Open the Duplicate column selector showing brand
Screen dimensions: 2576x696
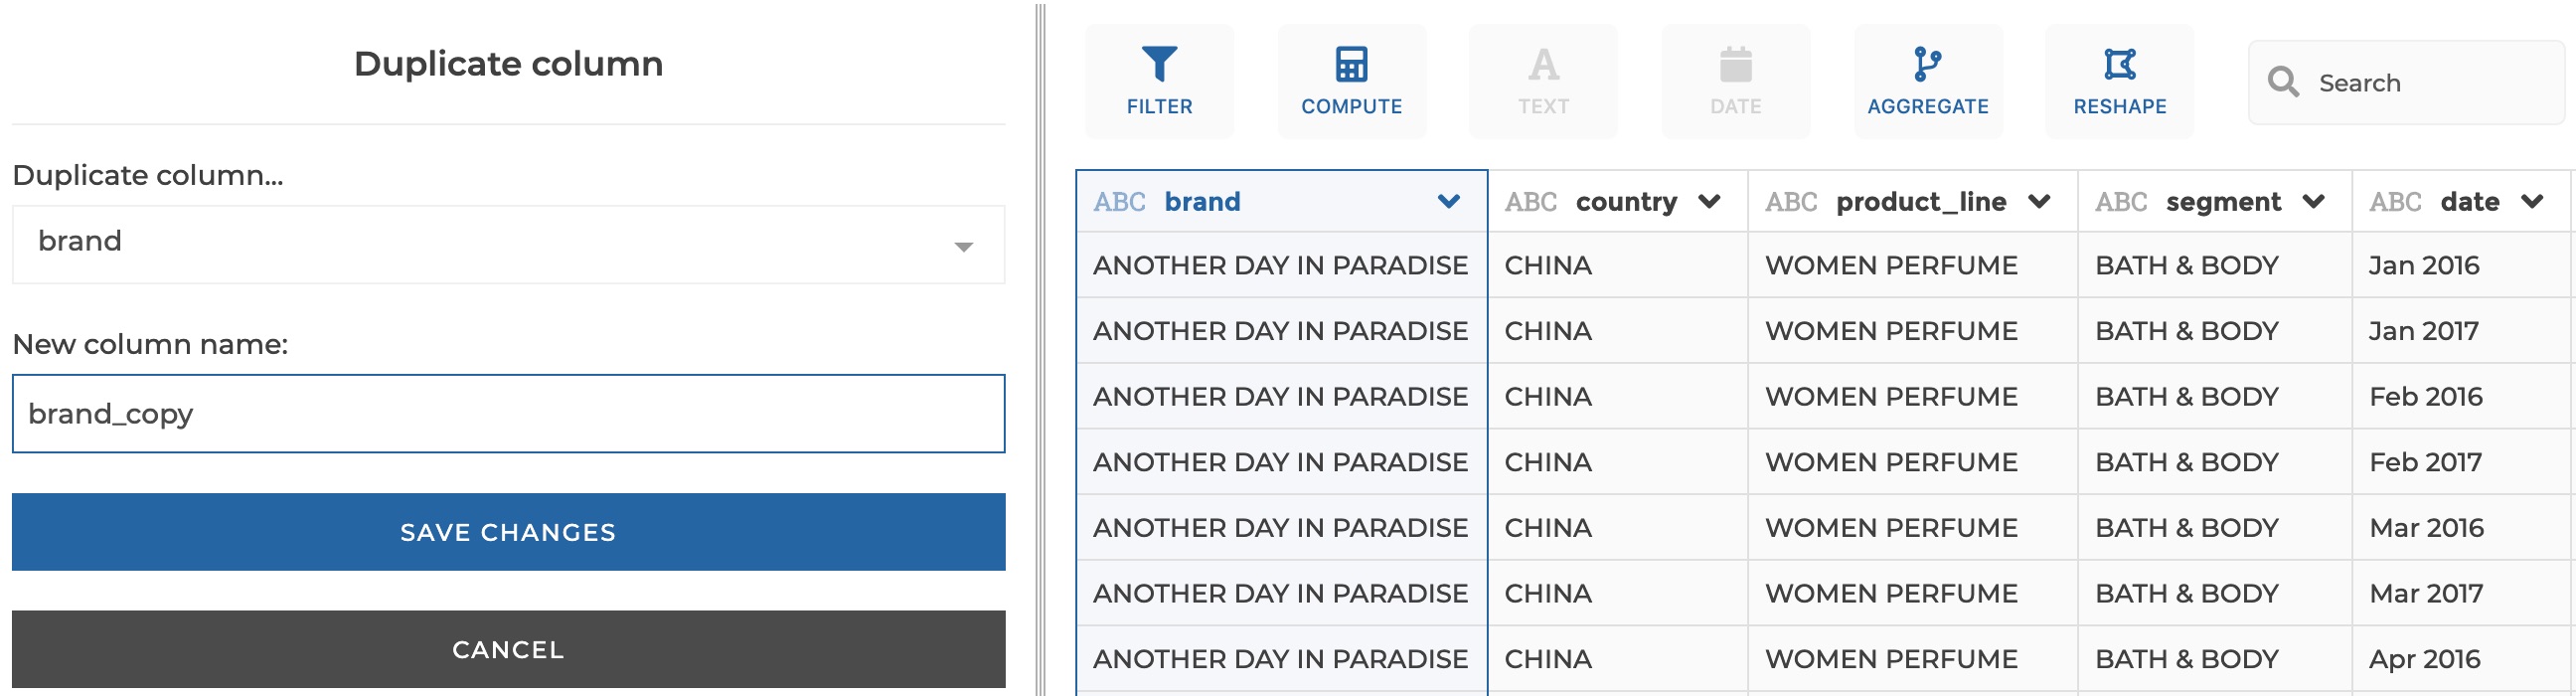508,245
